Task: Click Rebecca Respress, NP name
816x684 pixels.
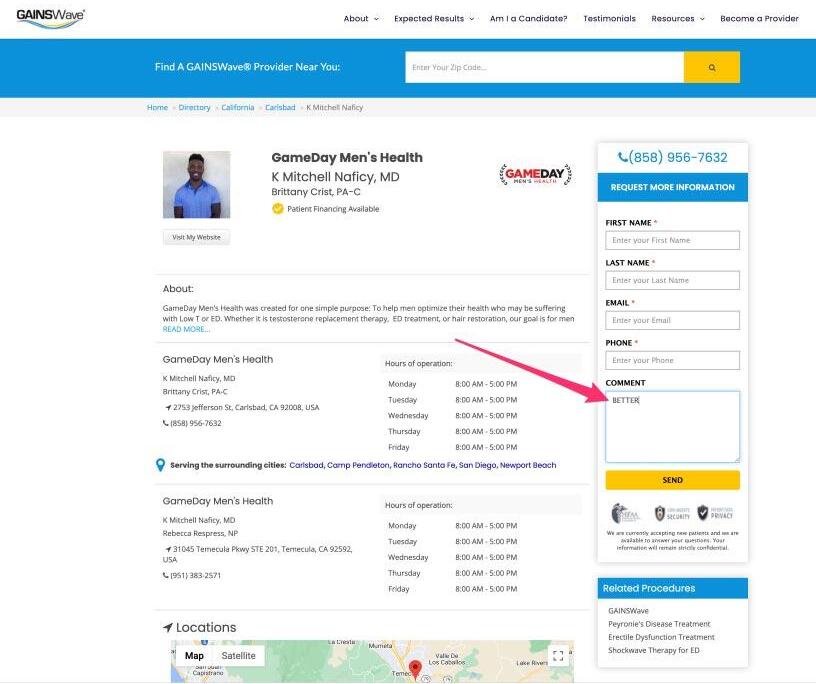Action: (200, 534)
